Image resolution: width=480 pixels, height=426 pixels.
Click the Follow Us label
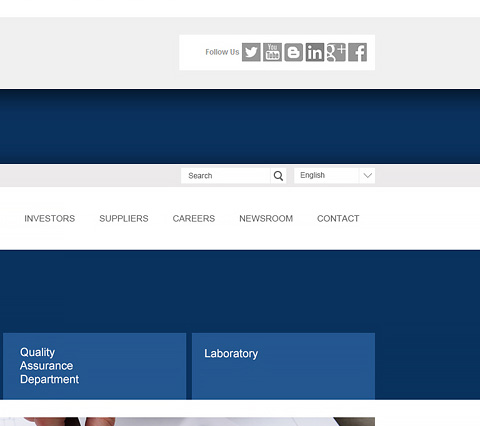point(222,52)
